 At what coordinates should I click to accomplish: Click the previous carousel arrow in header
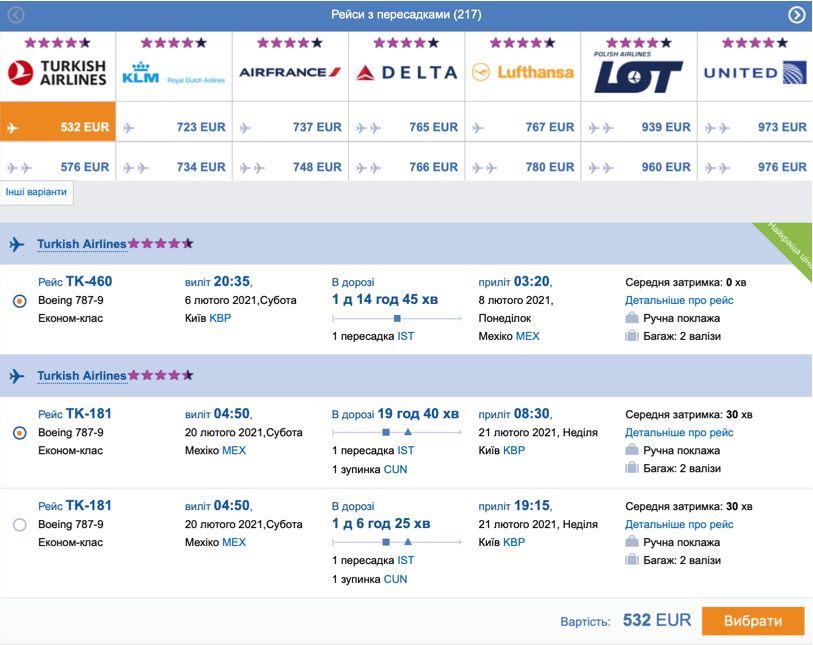point(16,15)
